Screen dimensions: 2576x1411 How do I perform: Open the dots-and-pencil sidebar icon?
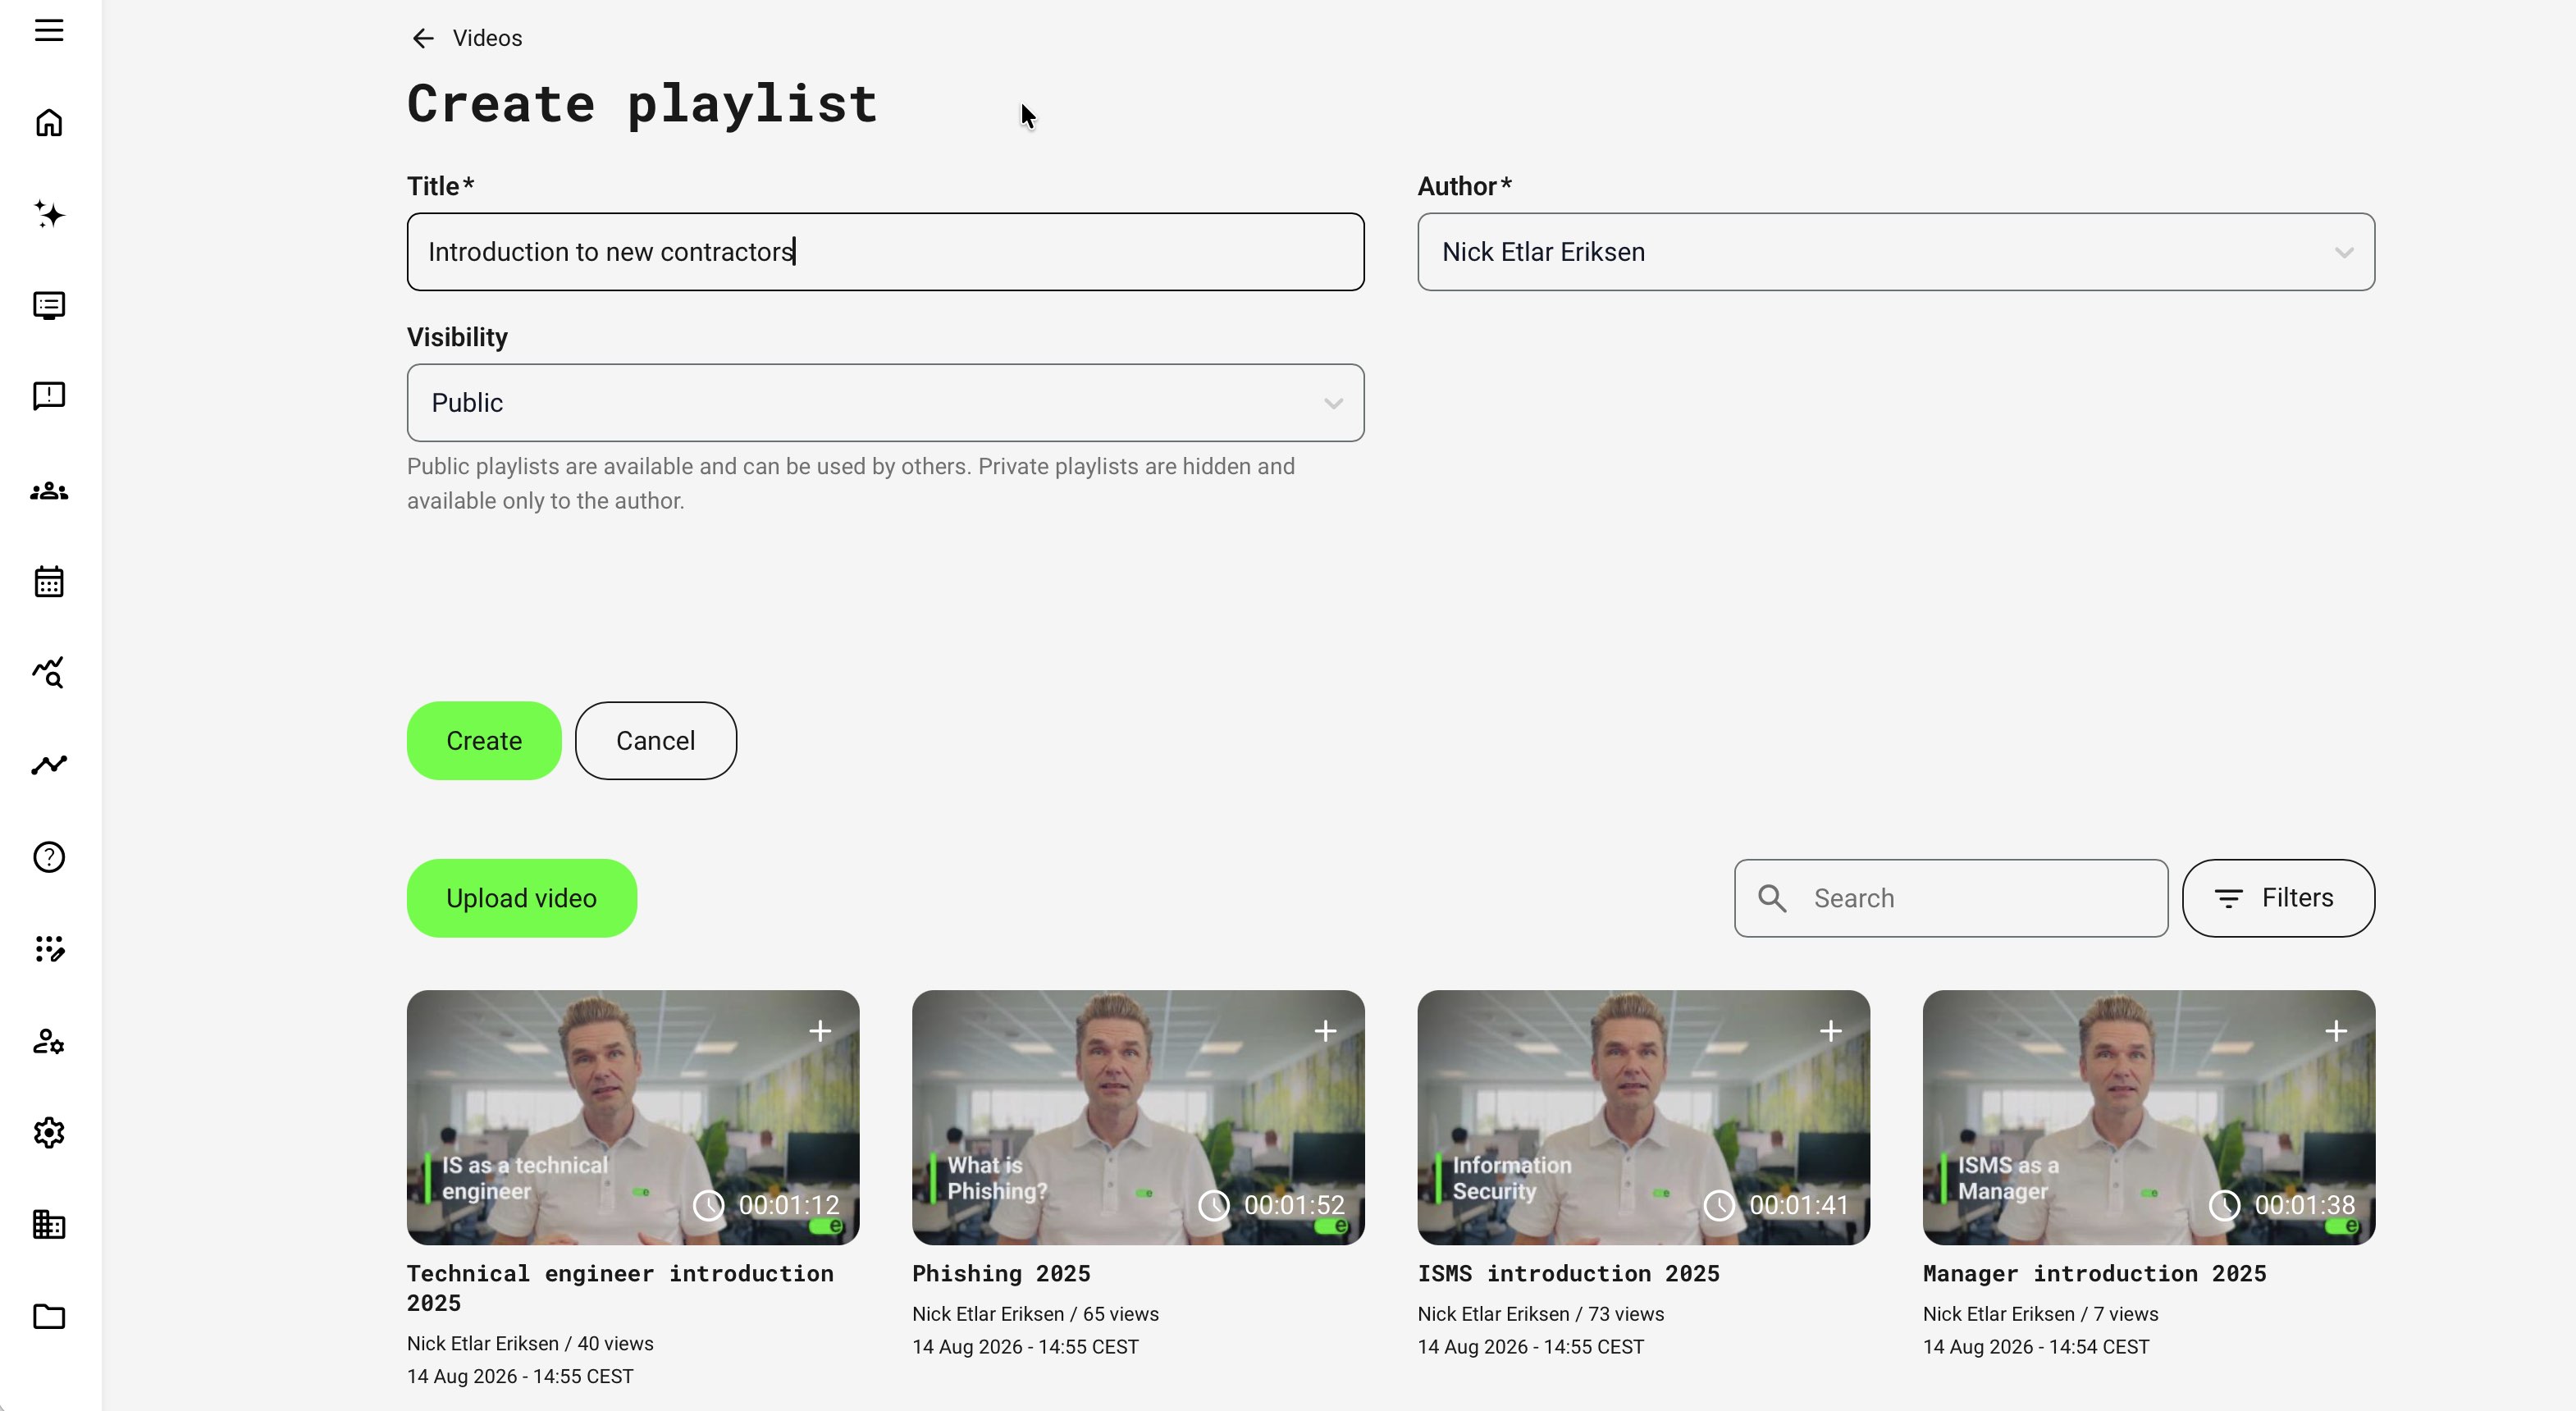(49, 949)
